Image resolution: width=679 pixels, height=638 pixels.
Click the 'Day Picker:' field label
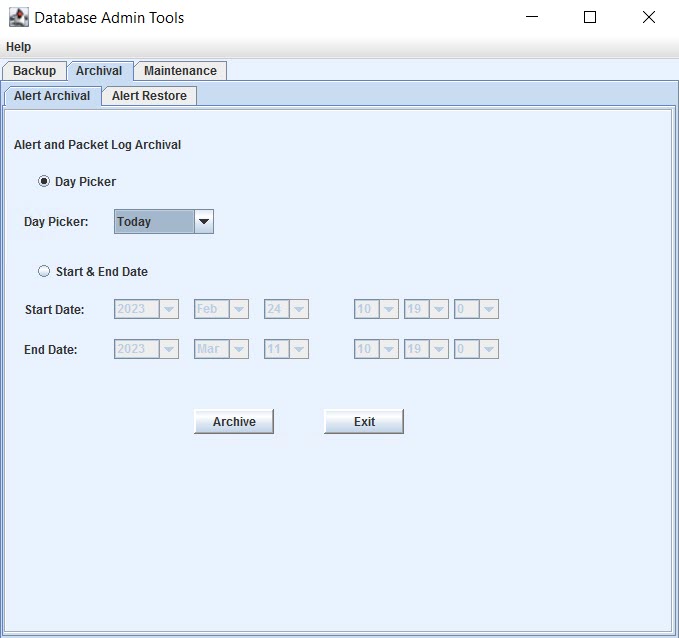56,222
